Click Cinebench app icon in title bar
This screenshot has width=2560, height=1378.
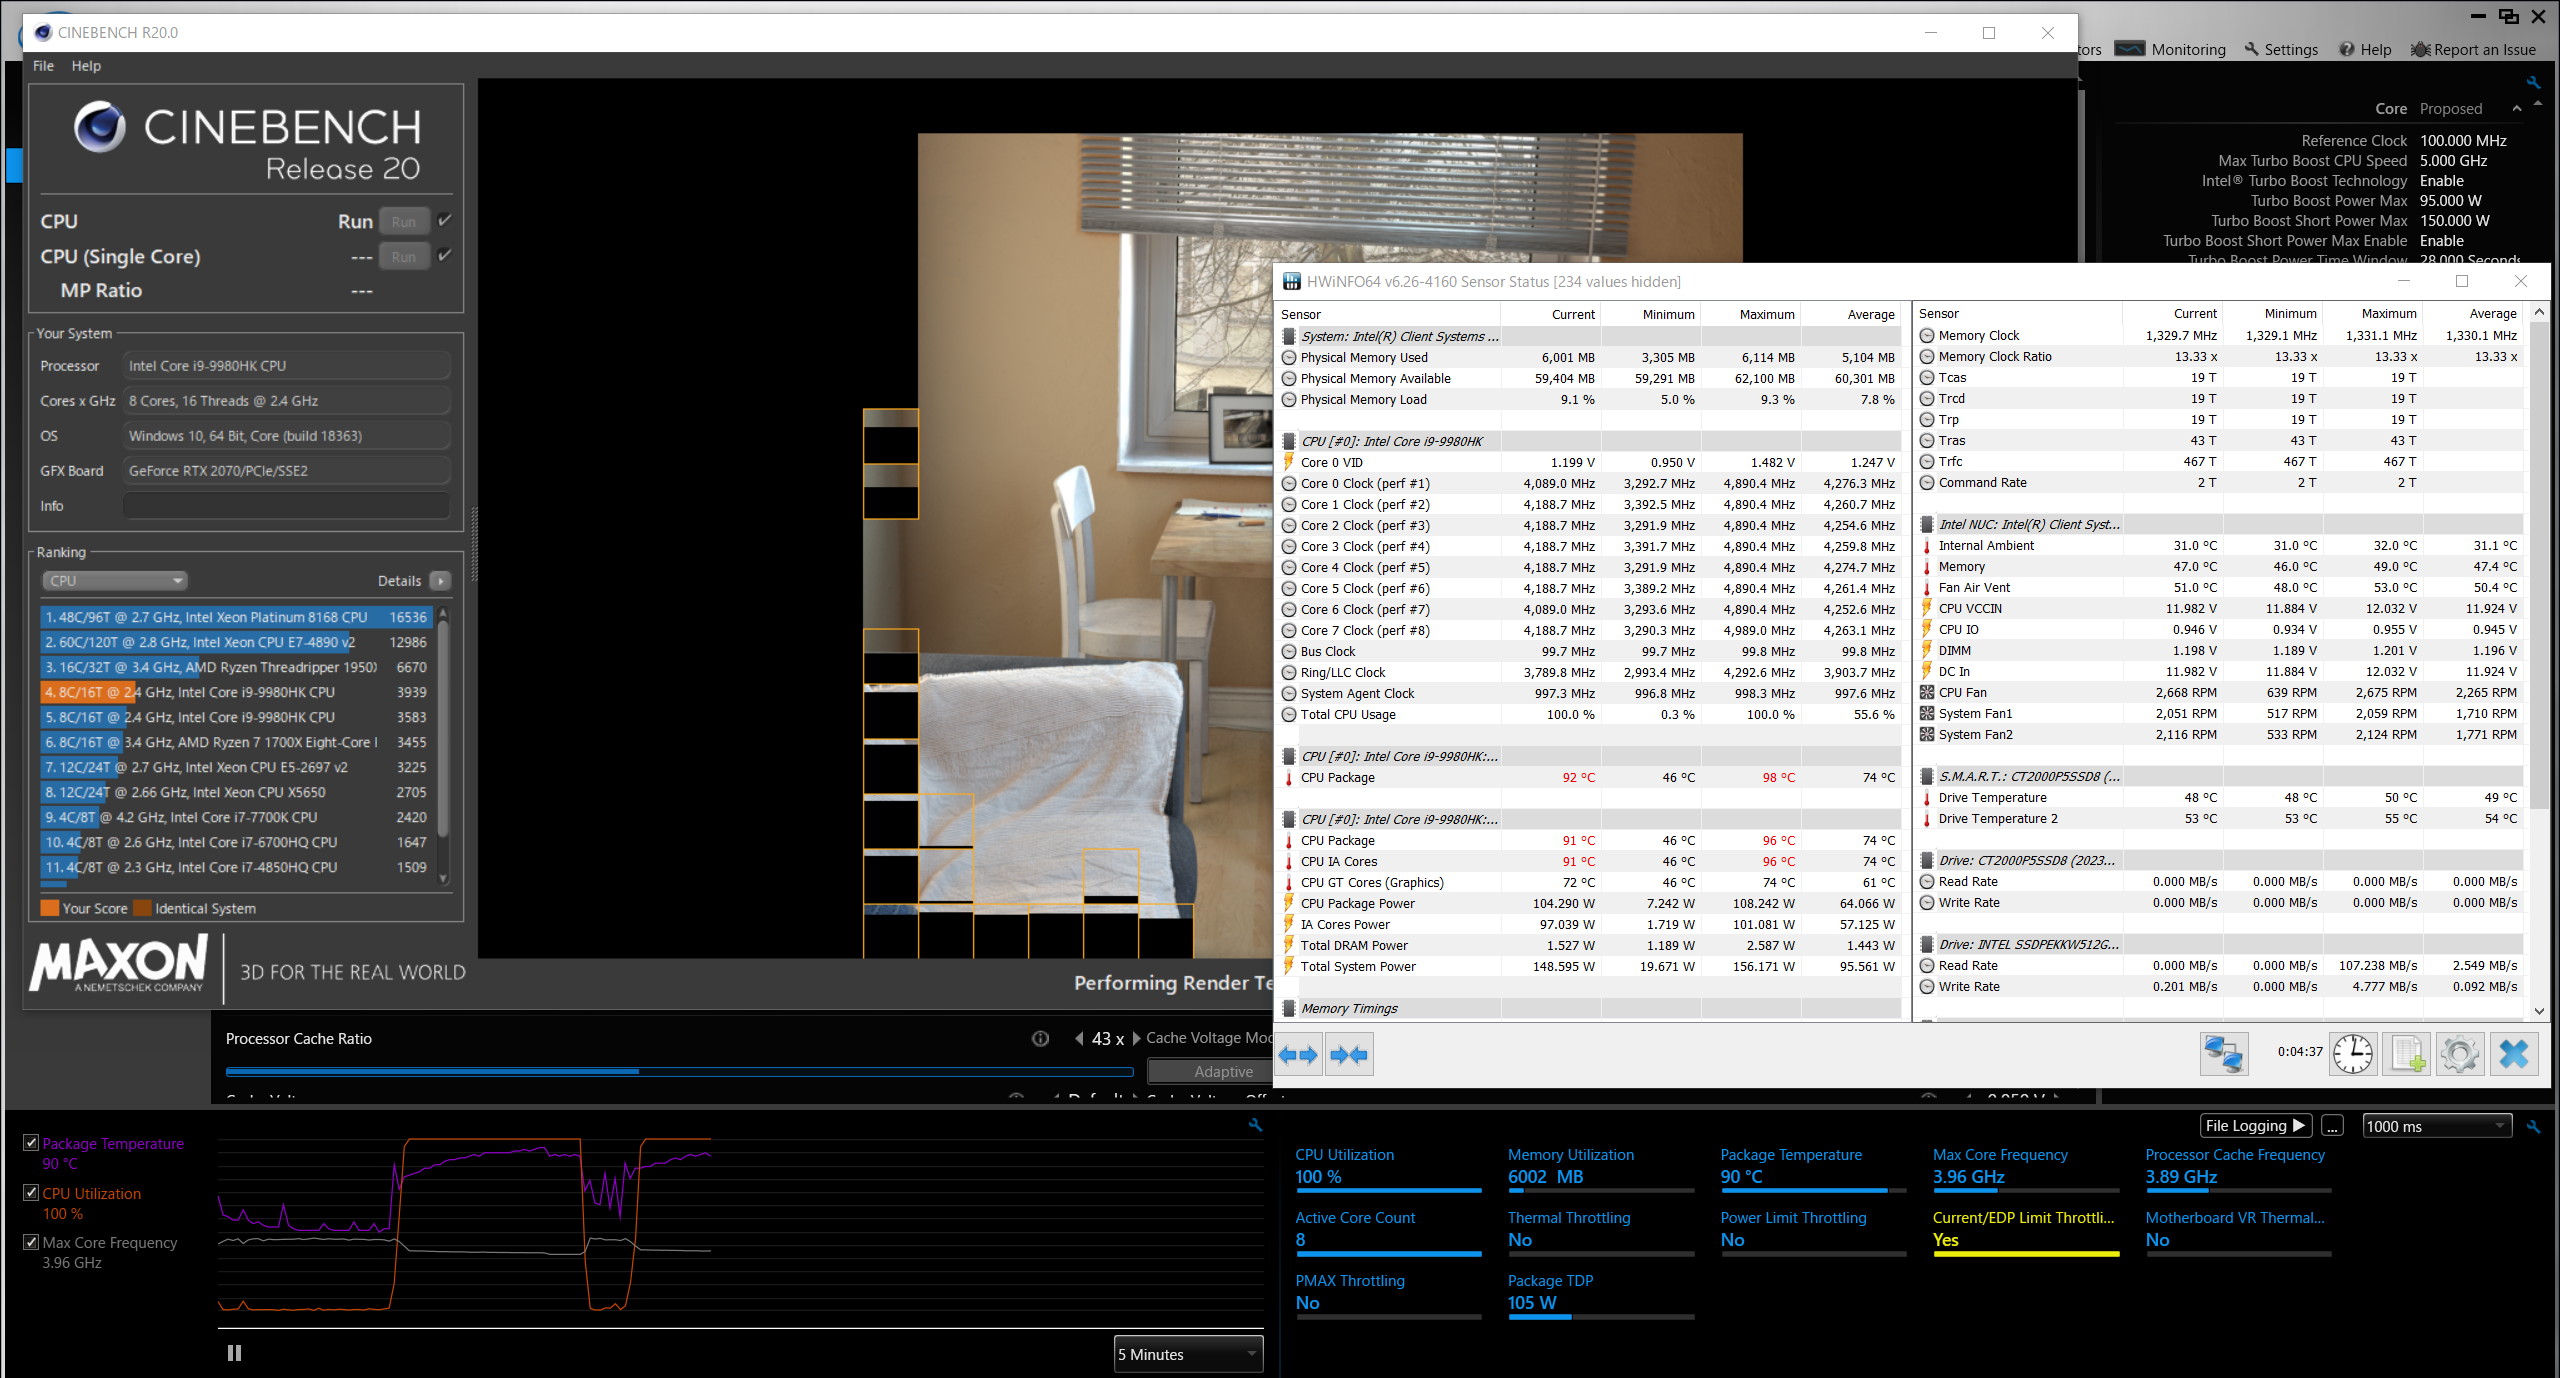click(42, 32)
